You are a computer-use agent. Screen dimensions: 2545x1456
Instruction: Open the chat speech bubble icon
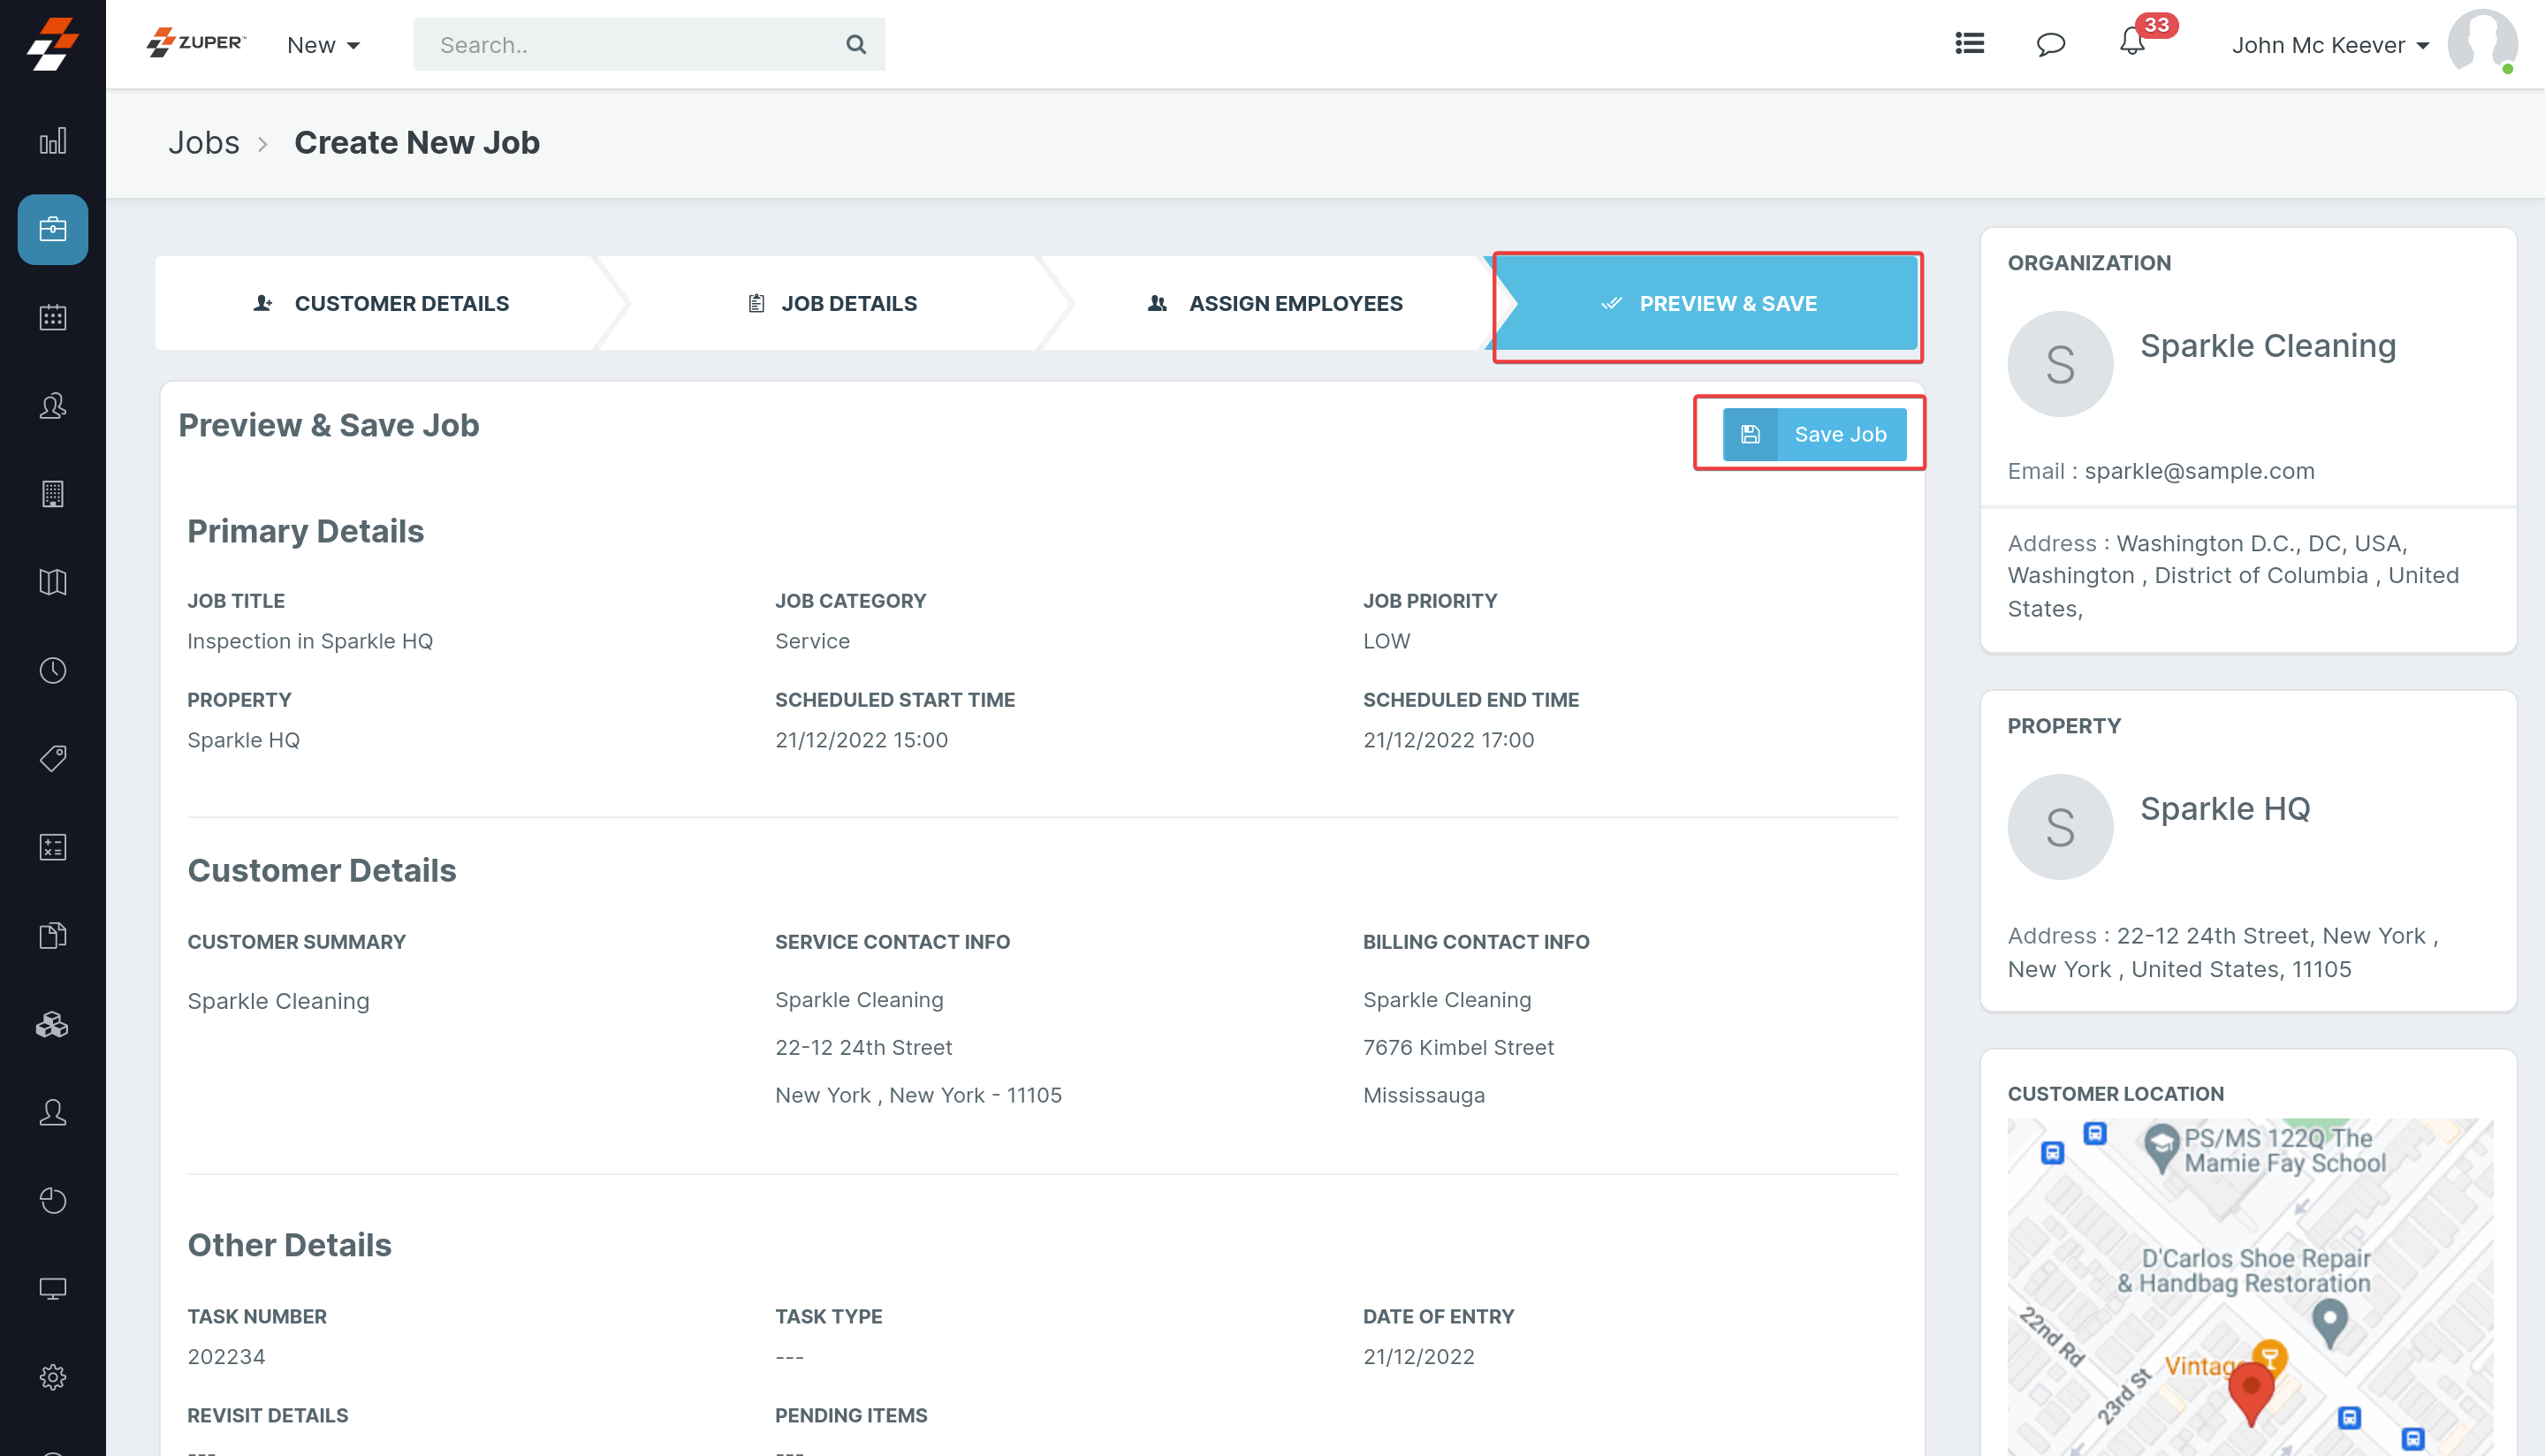pyautogui.click(x=2050, y=44)
